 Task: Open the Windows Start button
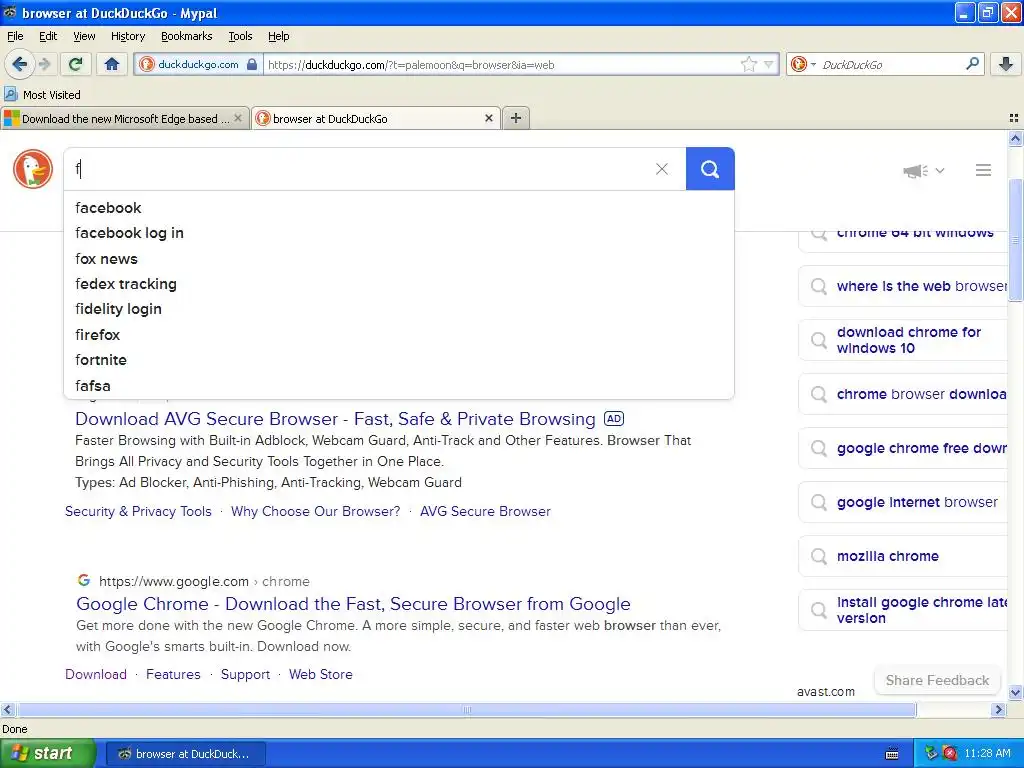tap(48, 753)
